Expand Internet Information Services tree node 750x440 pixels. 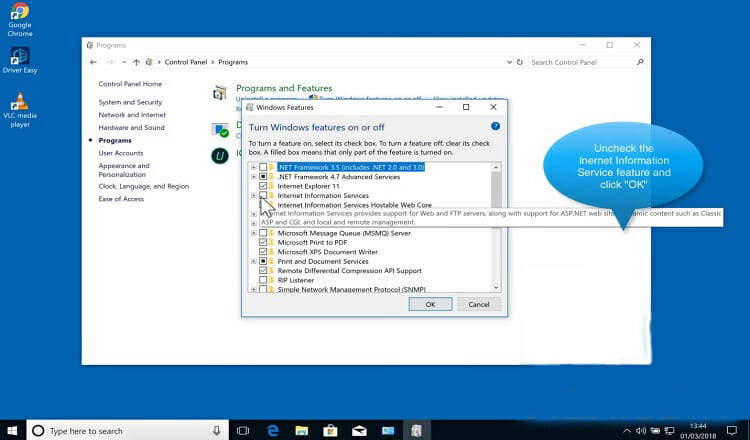point(254,195)
